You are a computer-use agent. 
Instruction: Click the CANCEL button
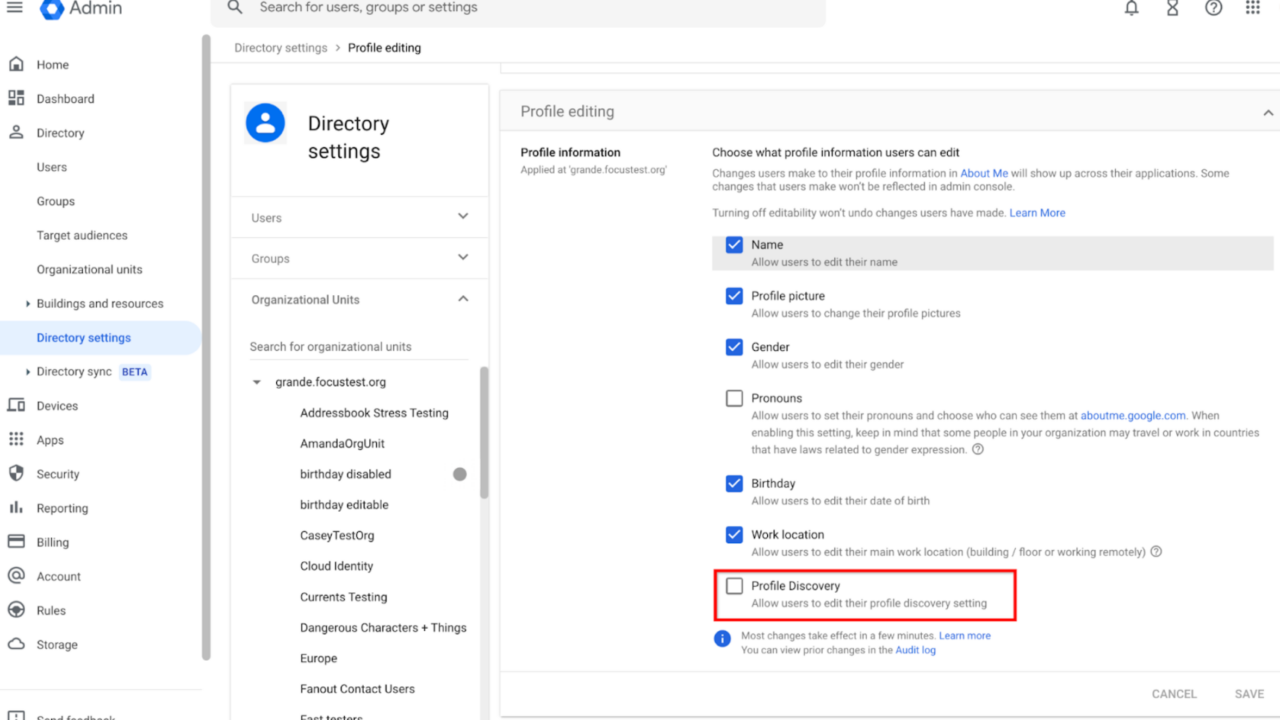click(1174, 694)
